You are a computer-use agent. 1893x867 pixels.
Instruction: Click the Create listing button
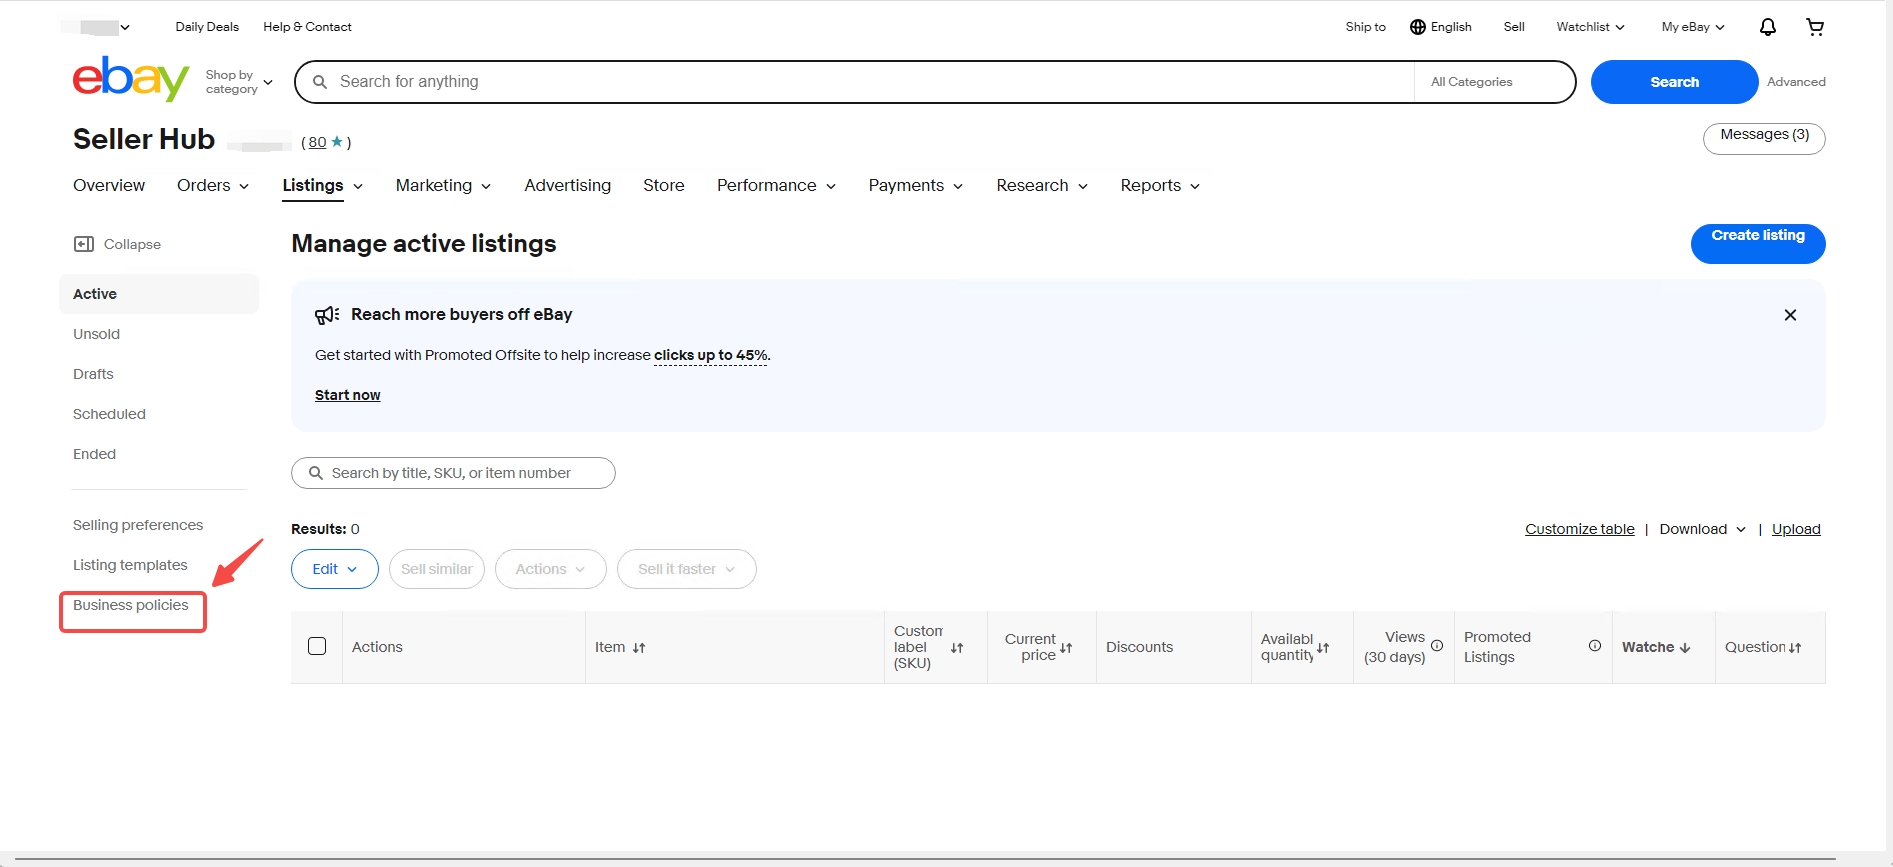1757,243
